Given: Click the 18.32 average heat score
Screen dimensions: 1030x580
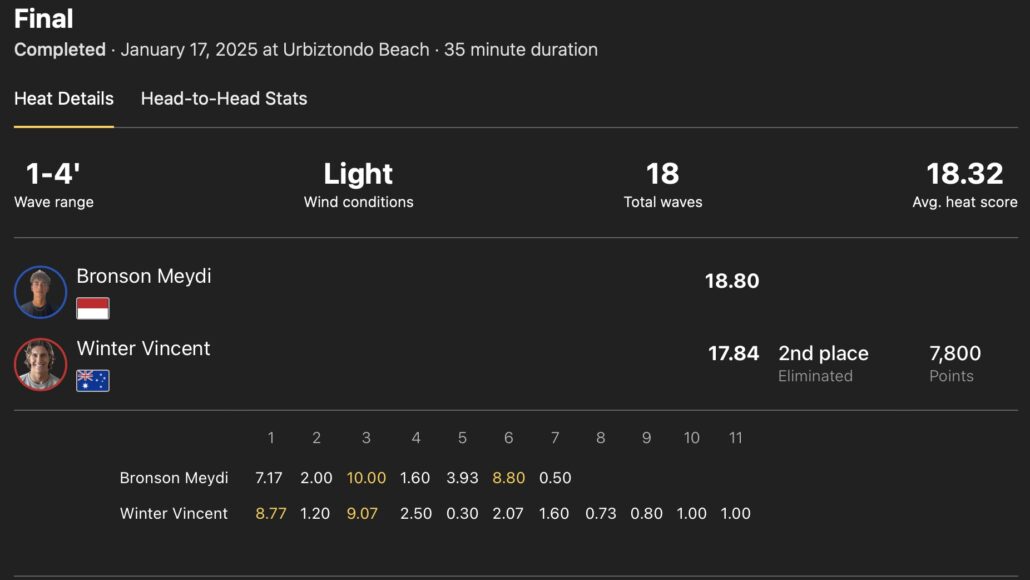Looking at the screenshot, I should click(x=964, y=174).
